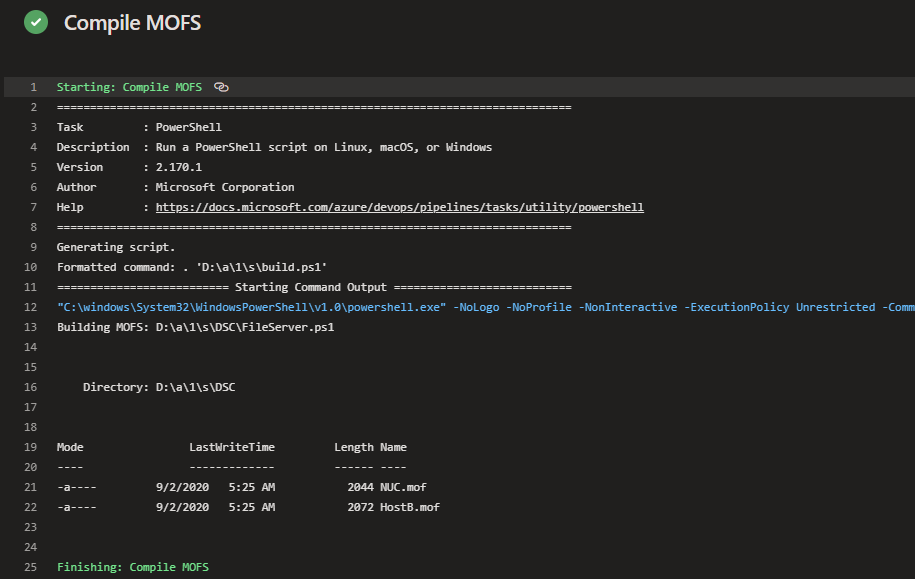Open the PowerShell task docs help link

[399, 207]
